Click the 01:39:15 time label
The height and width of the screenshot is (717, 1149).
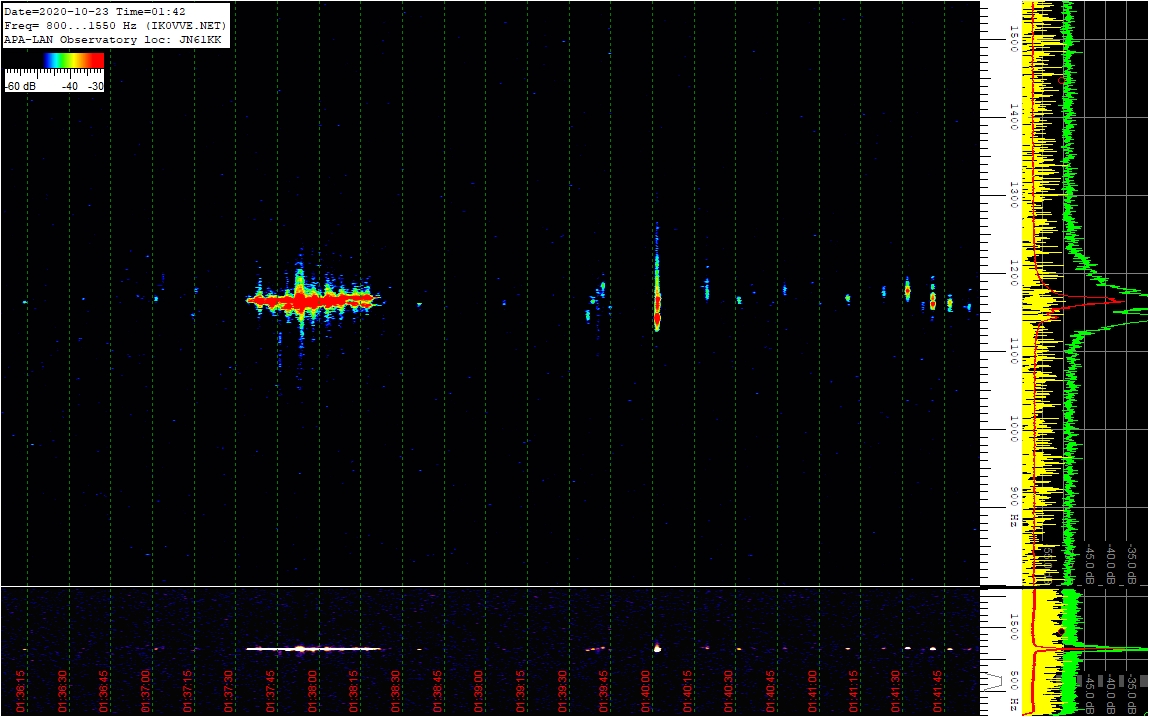(520, 691)
